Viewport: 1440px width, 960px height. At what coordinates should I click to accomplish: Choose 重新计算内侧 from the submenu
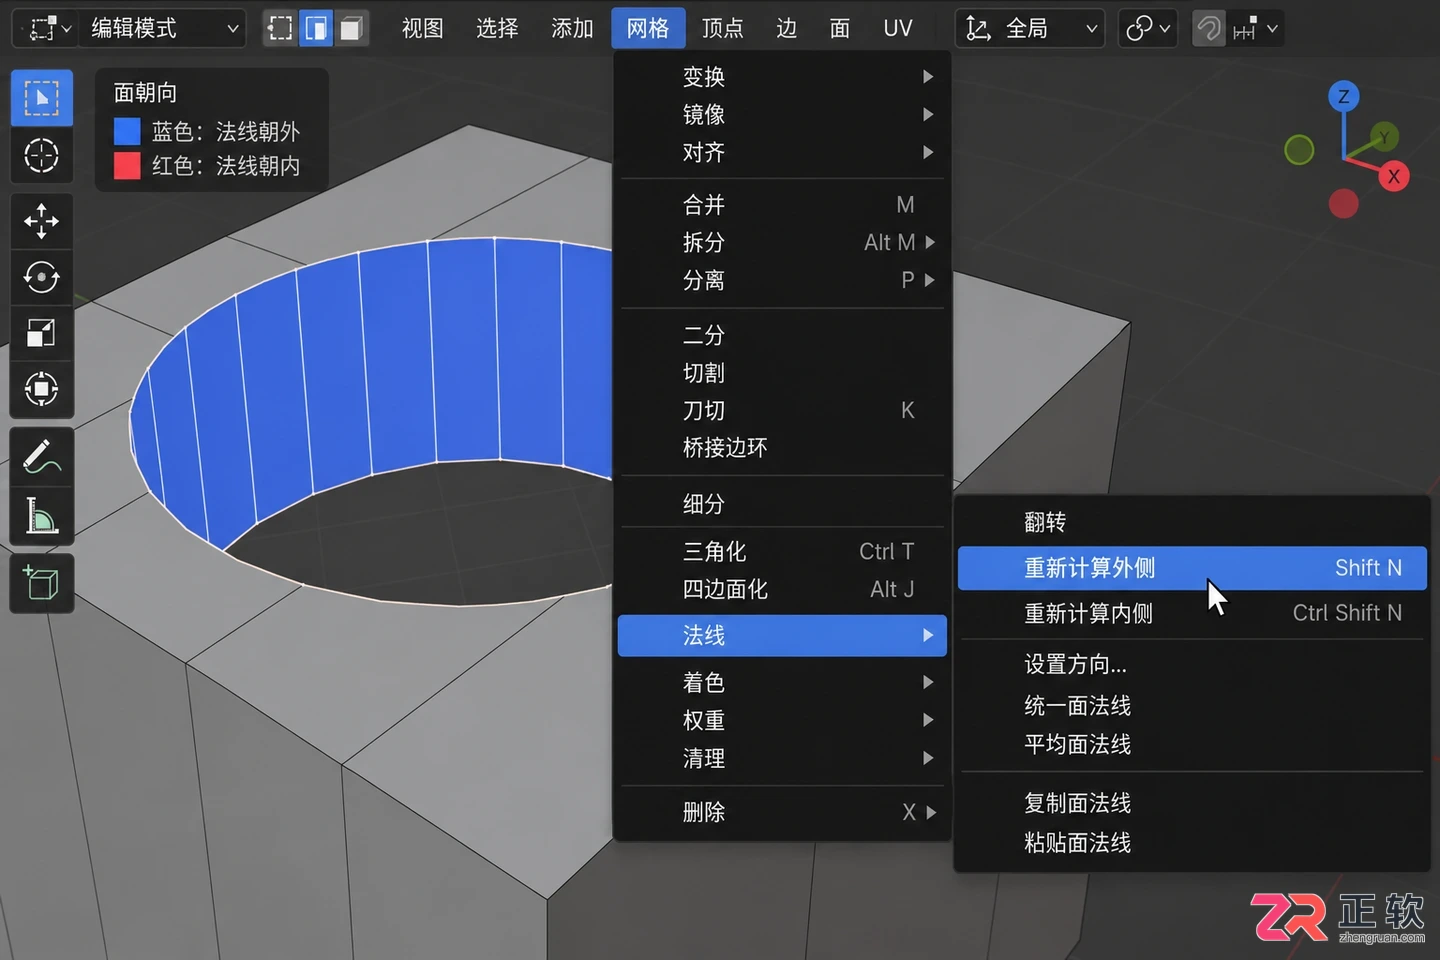tap(1192, 613)
